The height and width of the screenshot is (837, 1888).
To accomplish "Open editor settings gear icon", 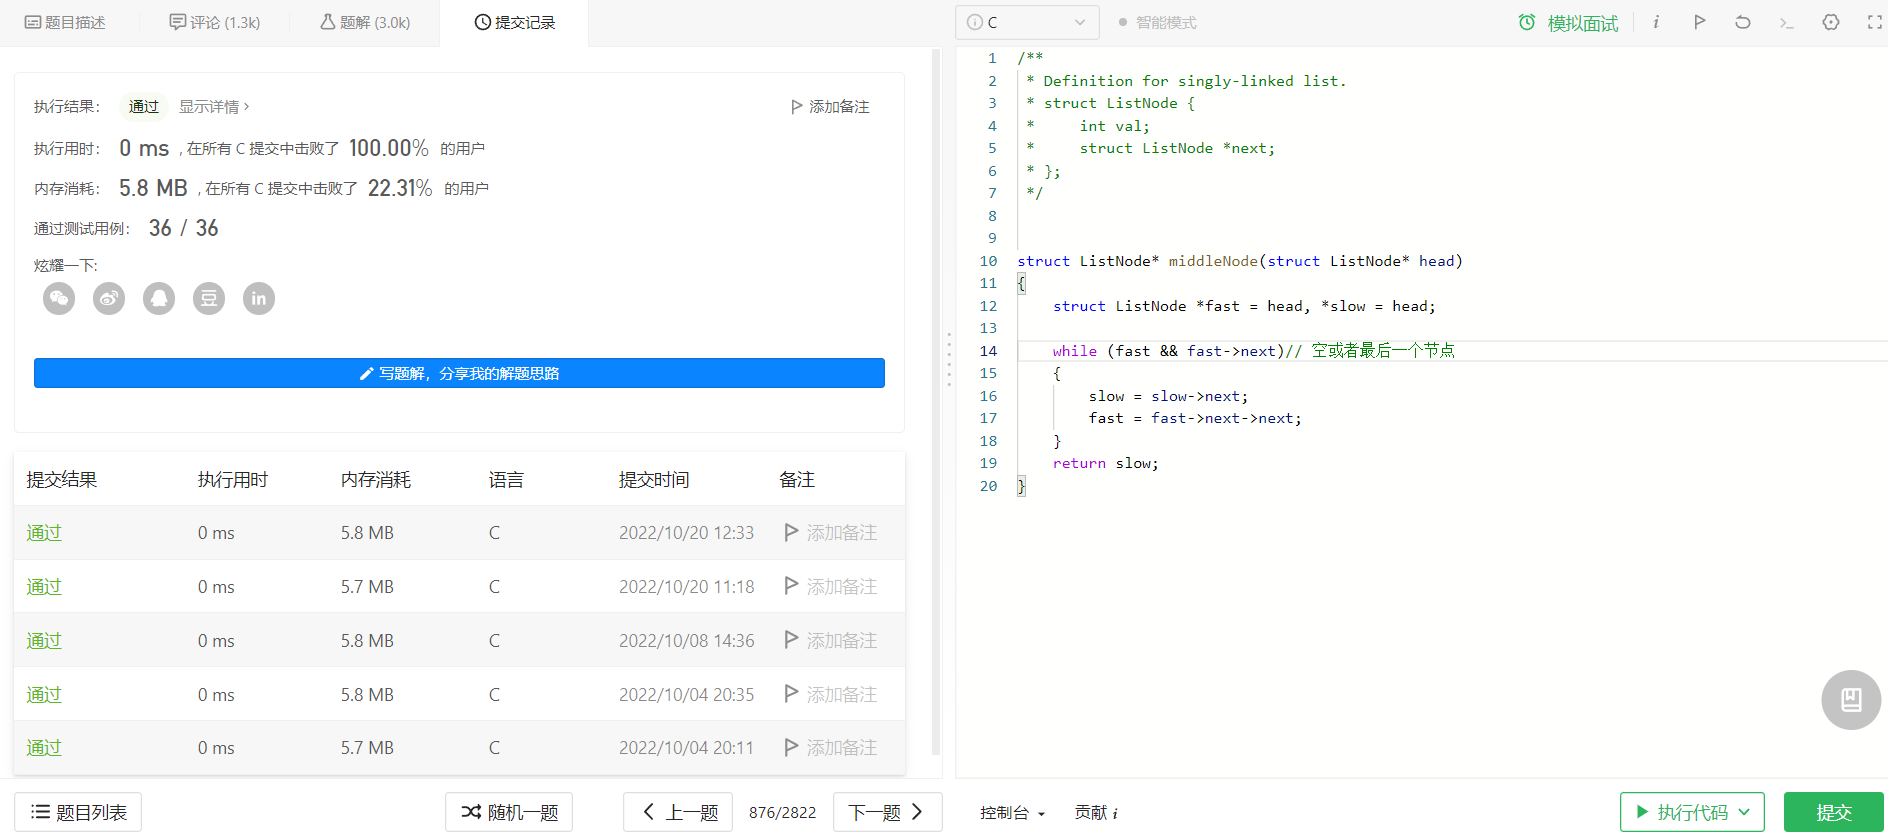I will coord(1831,22).
